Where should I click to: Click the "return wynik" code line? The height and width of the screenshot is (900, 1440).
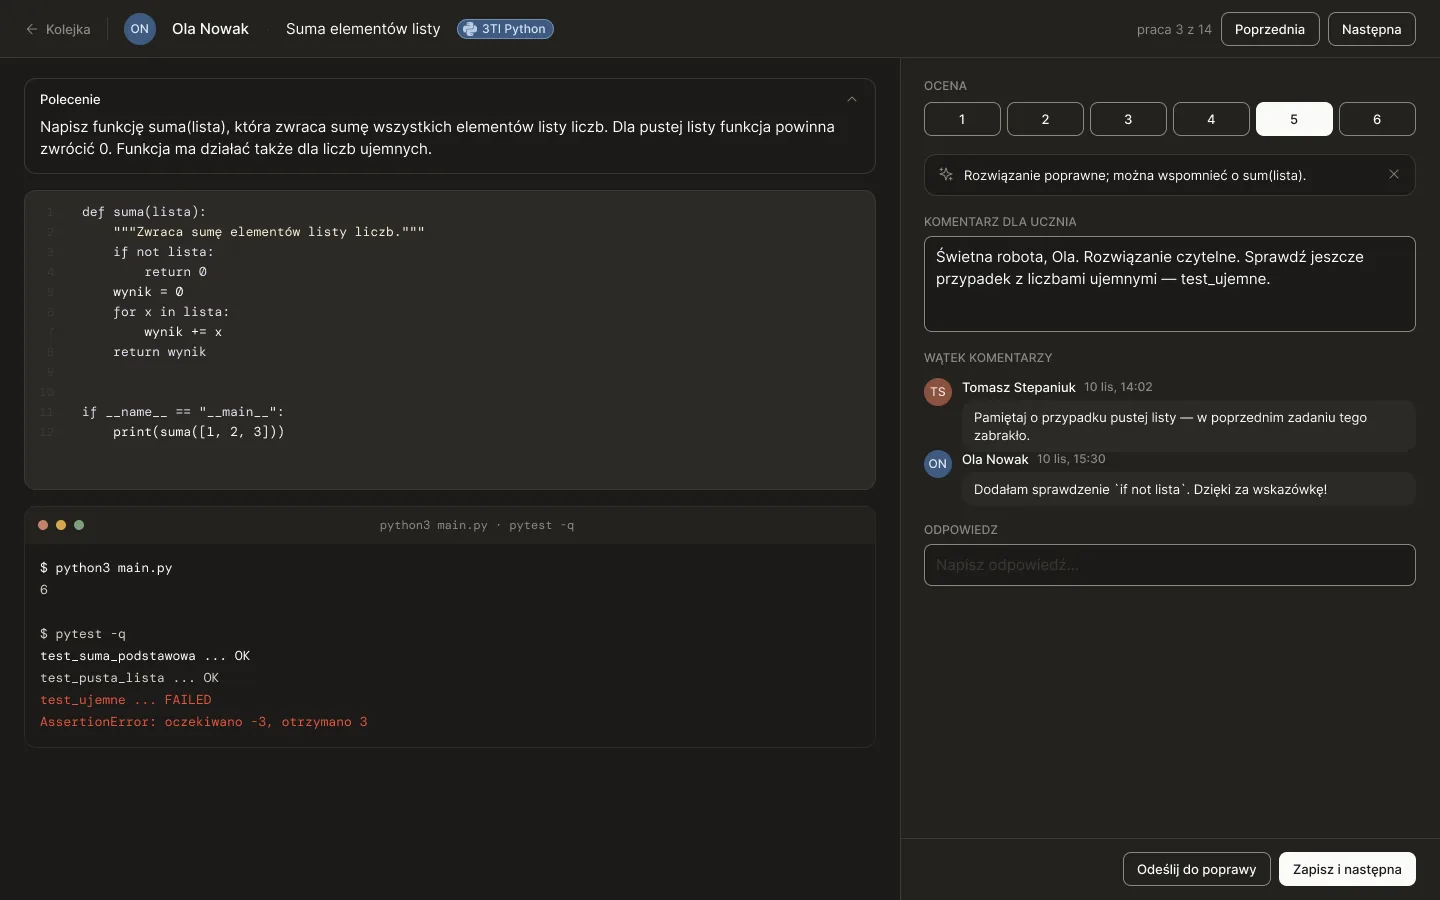tap(160, 352)
